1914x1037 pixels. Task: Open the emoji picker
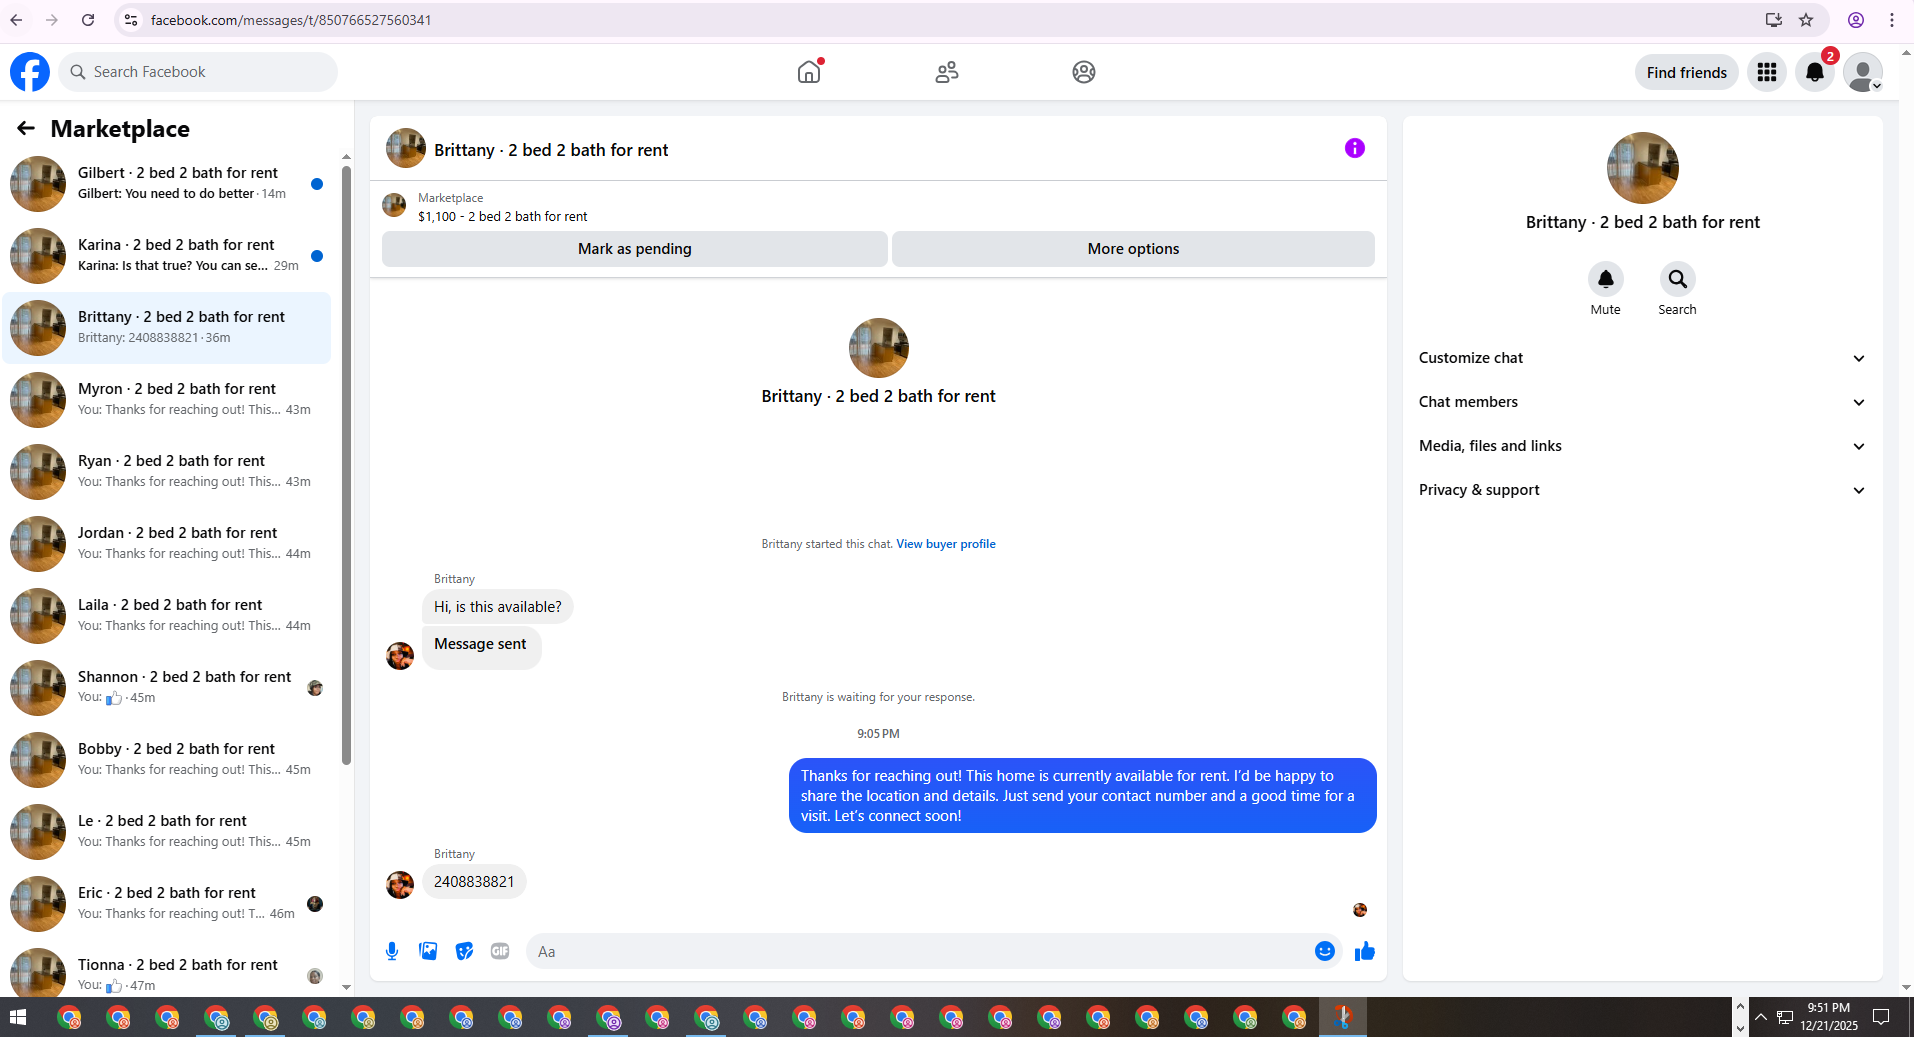[x=1325, y=951]
